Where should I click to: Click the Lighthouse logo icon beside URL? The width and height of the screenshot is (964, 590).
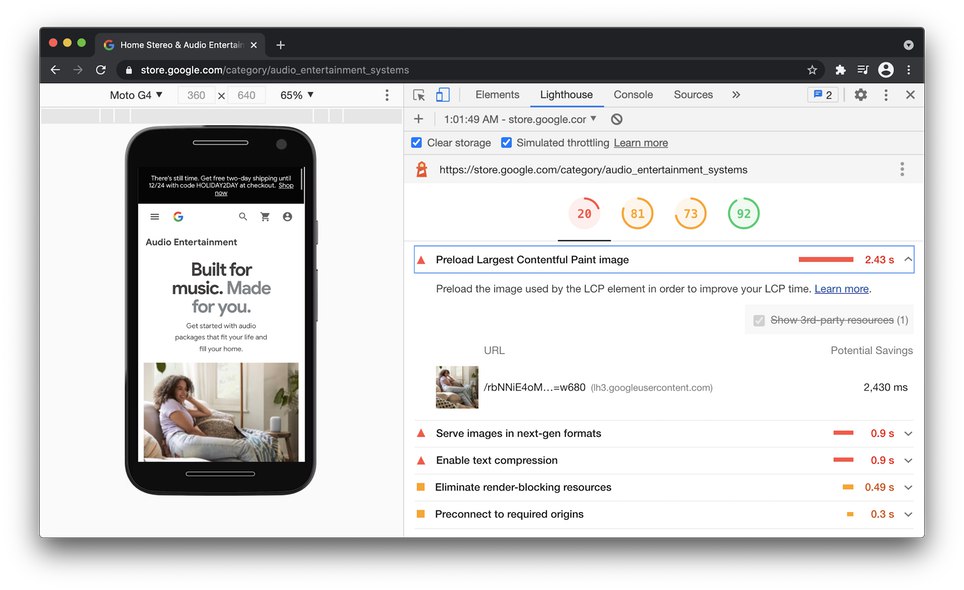point(422,170)
